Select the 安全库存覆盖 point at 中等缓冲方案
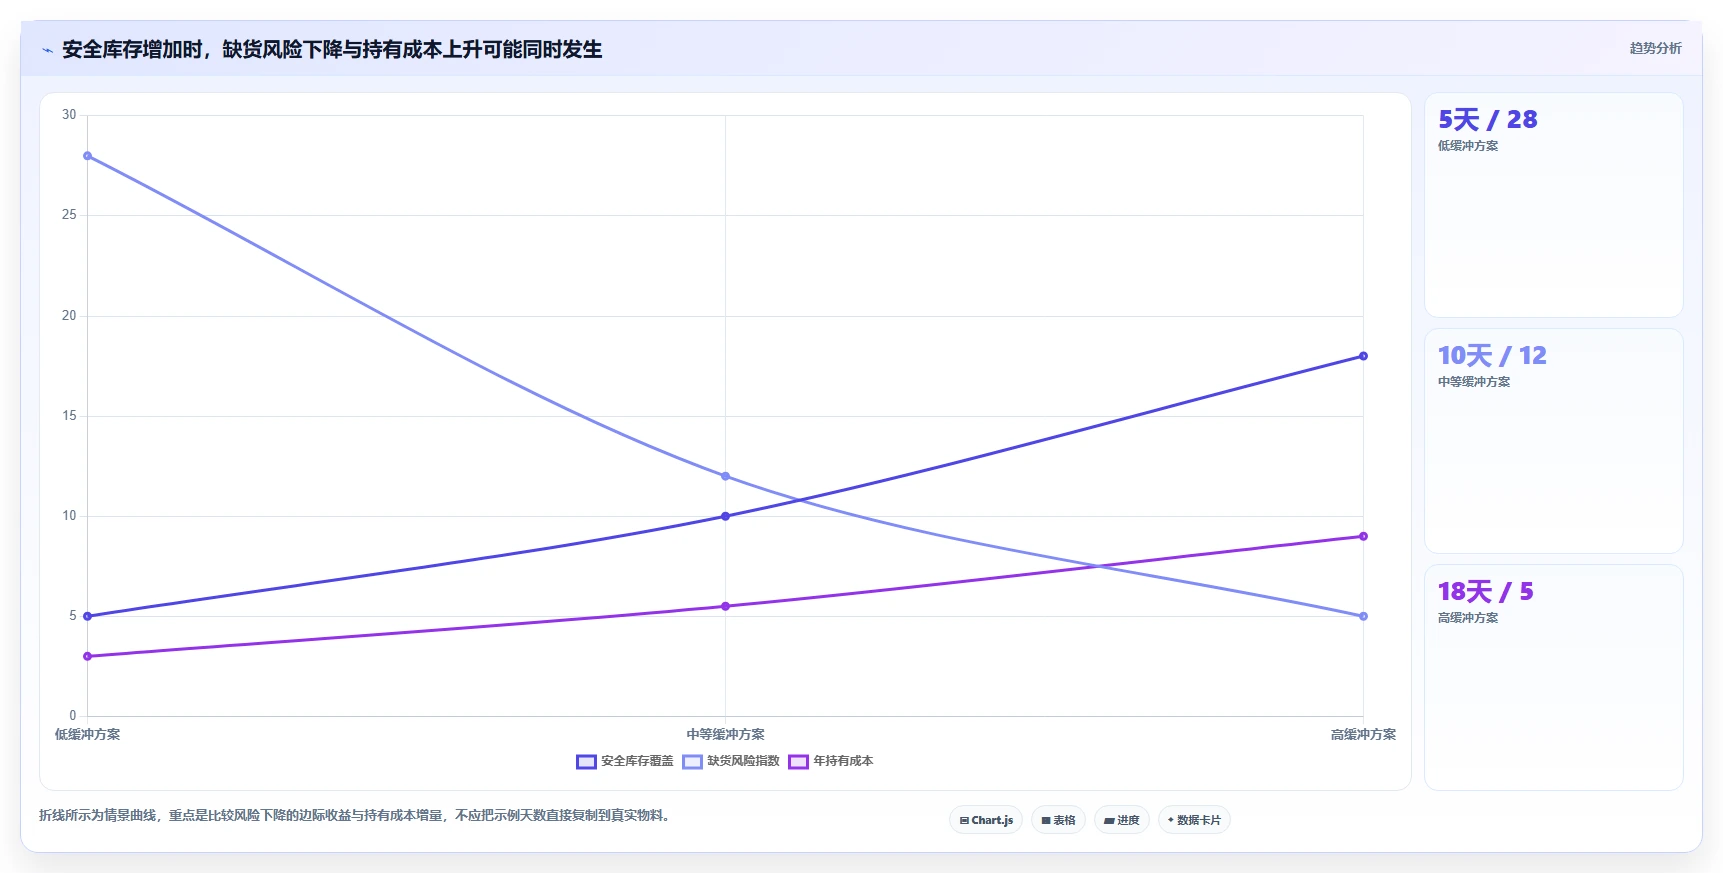Screen dimensions: 1723x873 [x=726, y=516]
